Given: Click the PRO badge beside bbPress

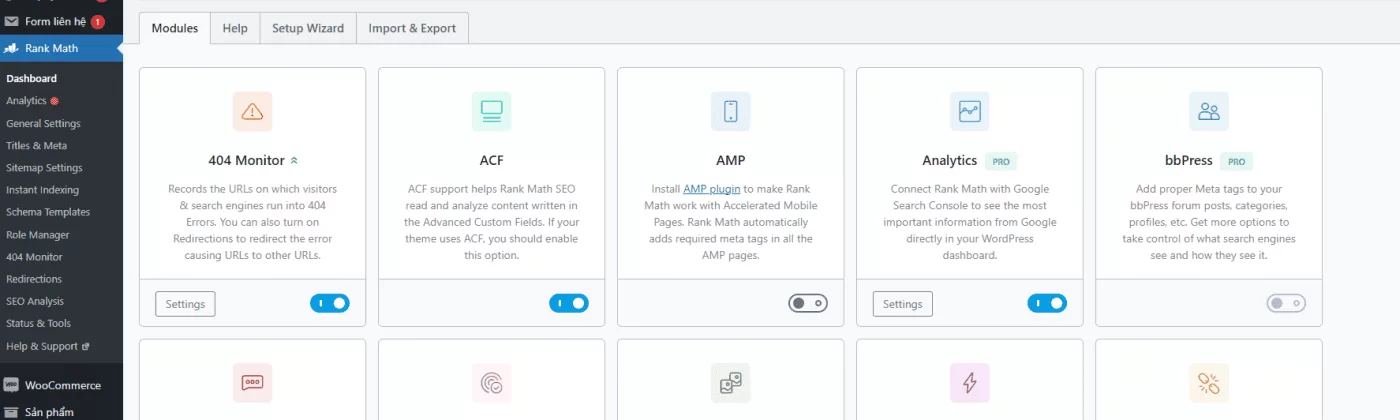Looking at the screenshot, I should [1236, 161].
